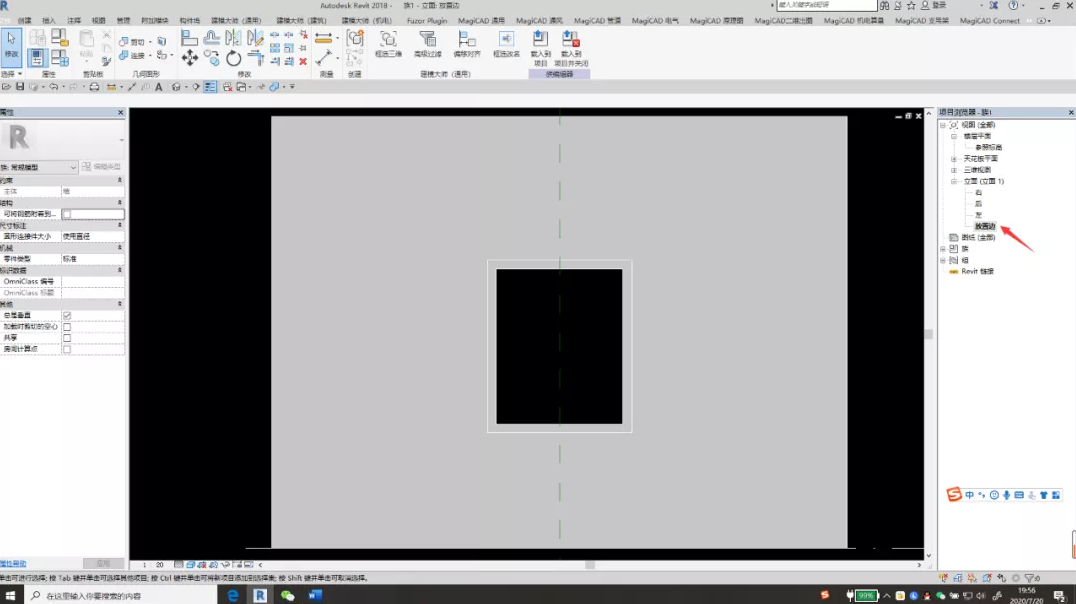The width and height of the screenshot is (1076, 604).
Task: Collapse the 视图 (全部) tree node
Action: [943, 125]
